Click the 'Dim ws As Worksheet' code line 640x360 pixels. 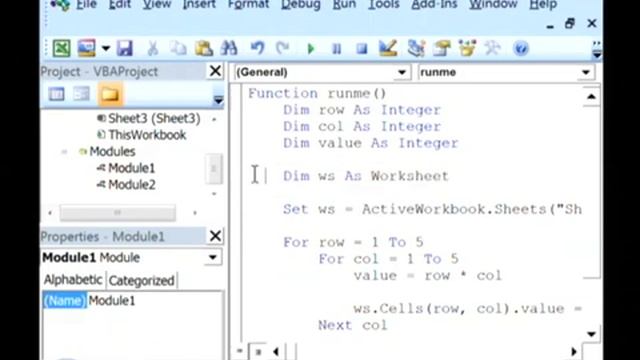click(366, 176)
